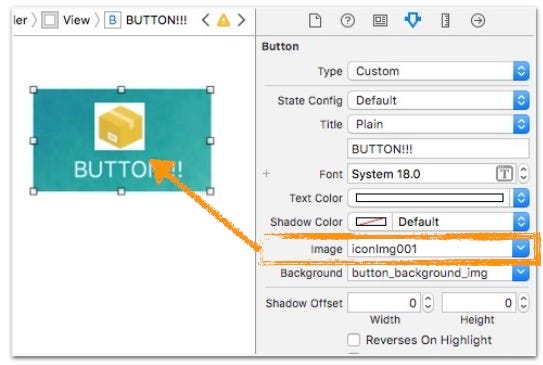Open the State Config dropdown
The height and width of the screenshot is (365, 543).
click(438, 100)
